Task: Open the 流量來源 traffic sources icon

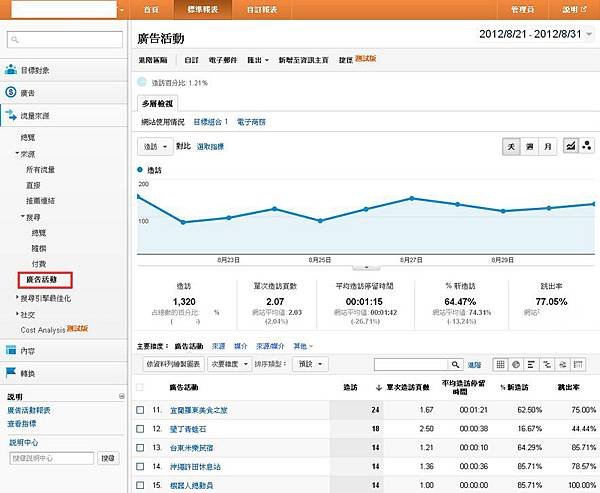Action: click(x=11, y=115)
